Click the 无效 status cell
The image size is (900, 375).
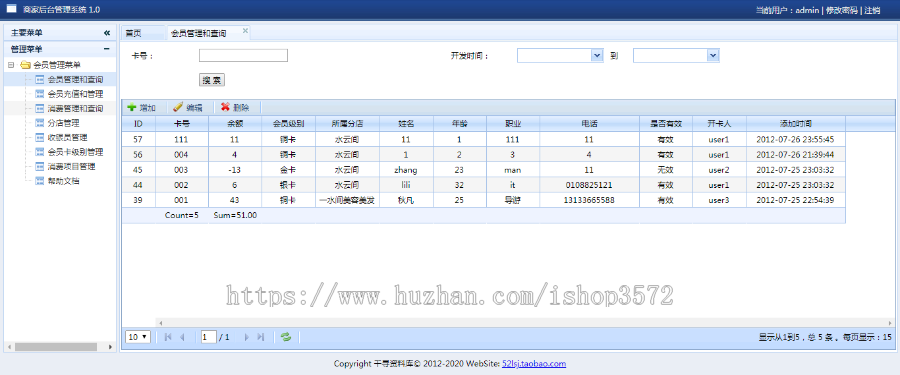[x=665, y=170]
